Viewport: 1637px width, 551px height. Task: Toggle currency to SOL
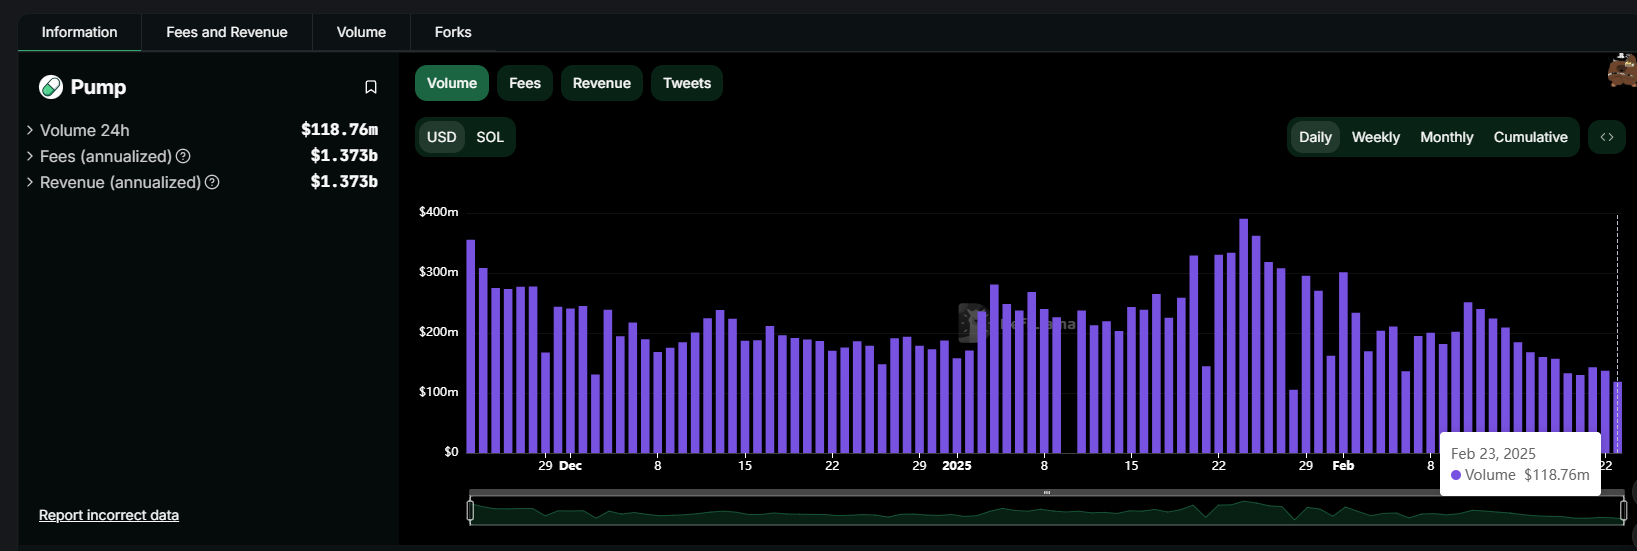(x=490, y=137)
